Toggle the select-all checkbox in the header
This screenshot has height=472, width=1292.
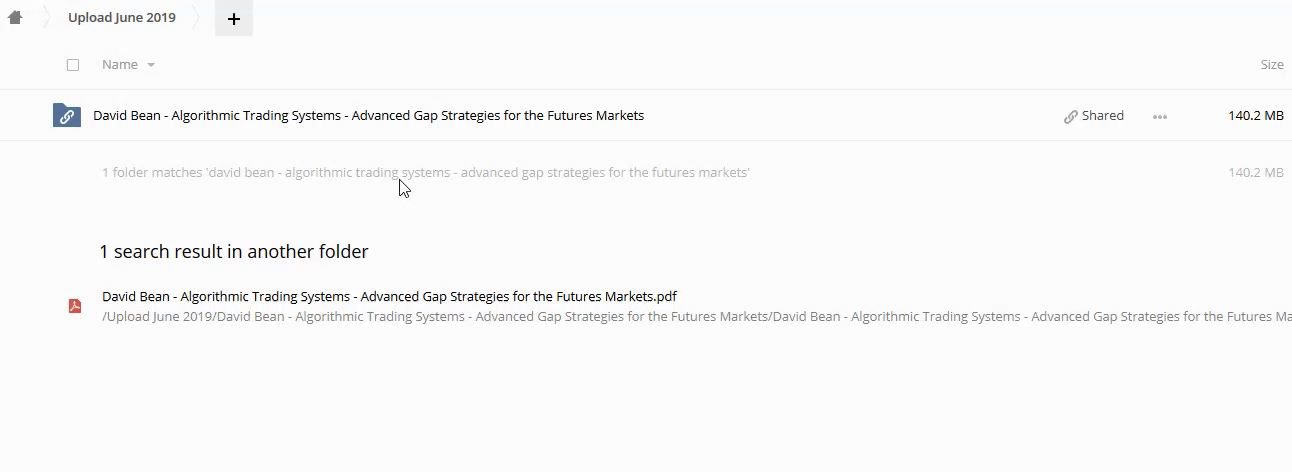pyautogui.click(x=73, y=65)
